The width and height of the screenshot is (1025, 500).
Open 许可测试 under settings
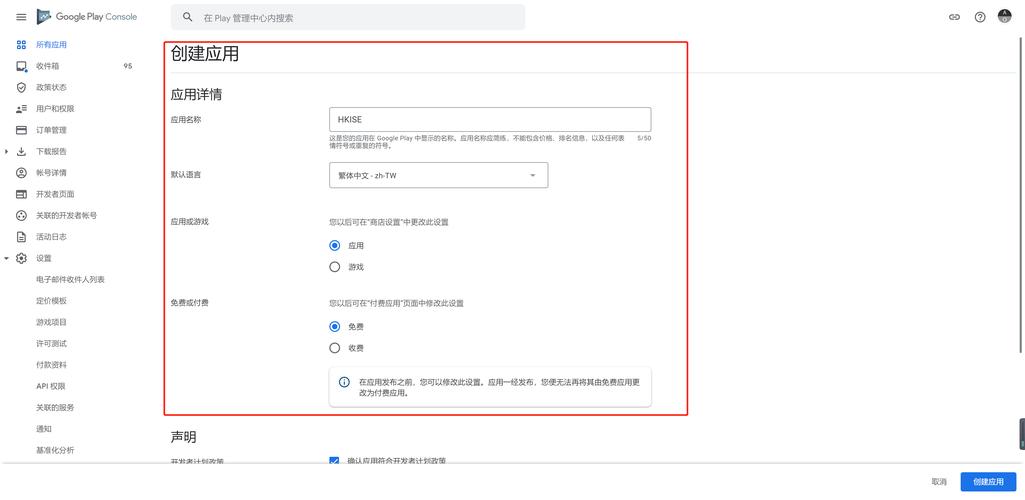tap(51, 344)
